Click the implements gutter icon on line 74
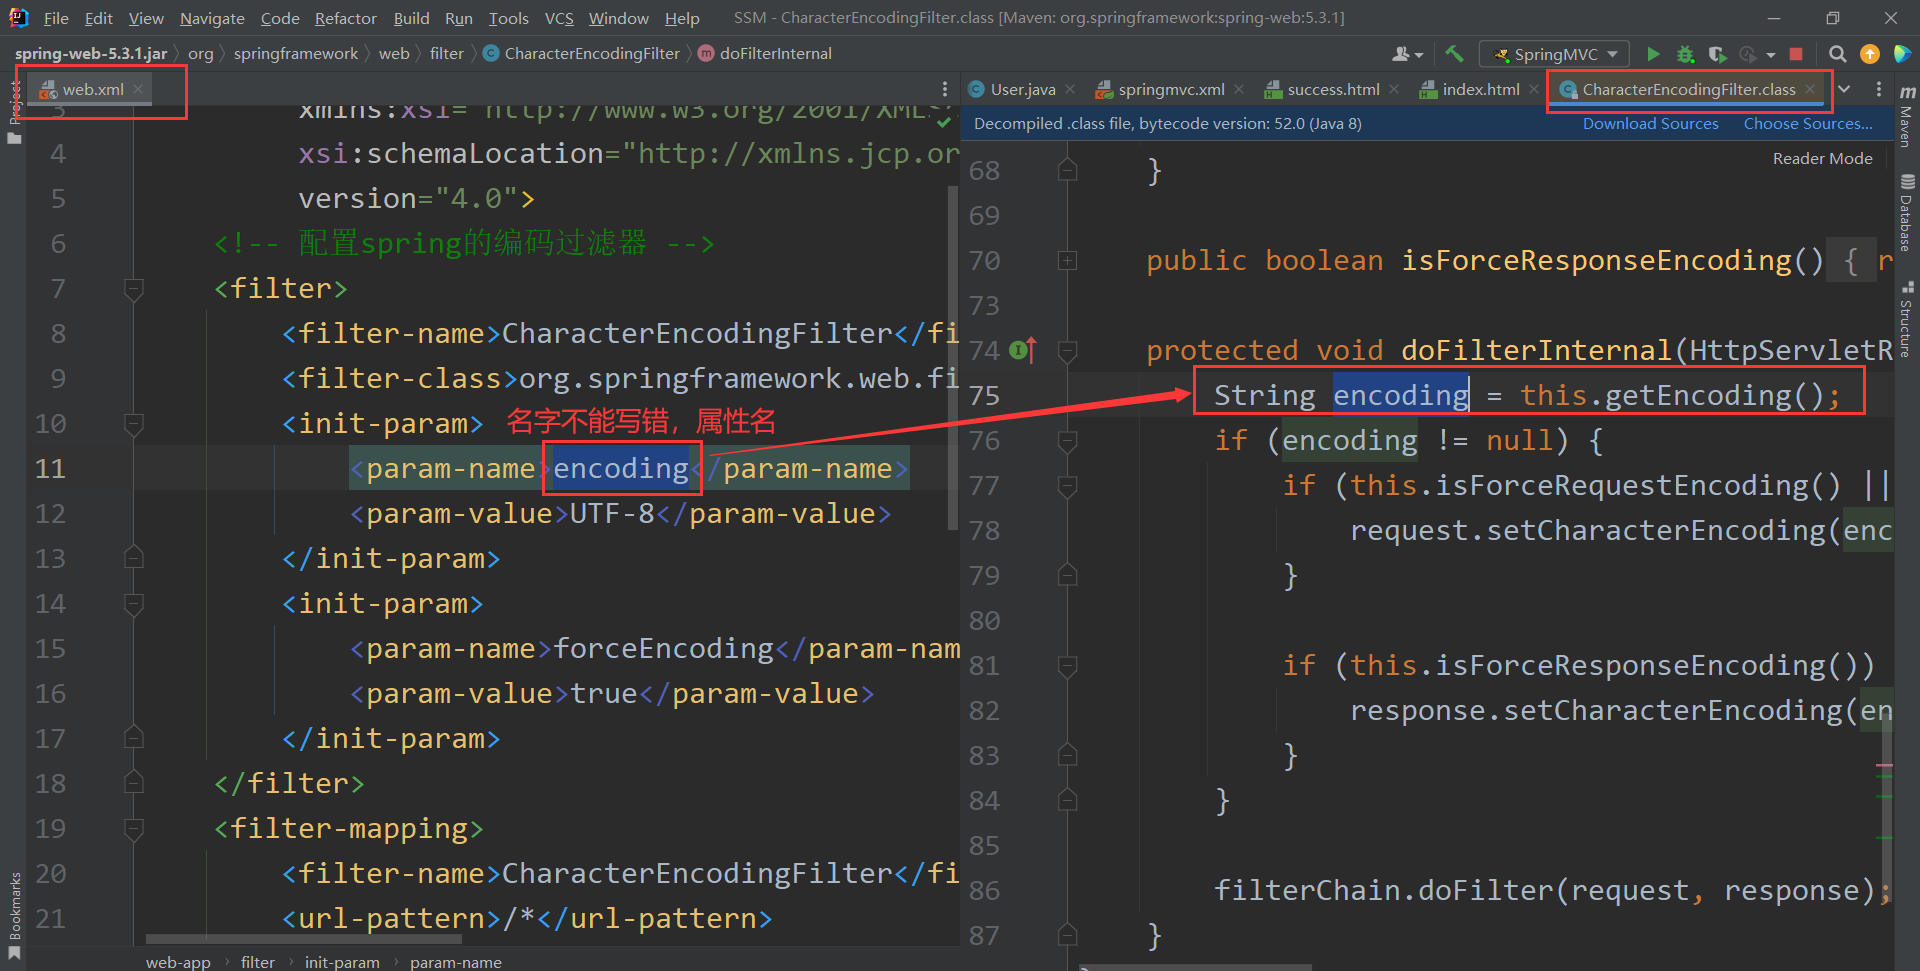The height and width of the screenshot is (971, 1920). pyautogui.click(x=1022, y=350)
